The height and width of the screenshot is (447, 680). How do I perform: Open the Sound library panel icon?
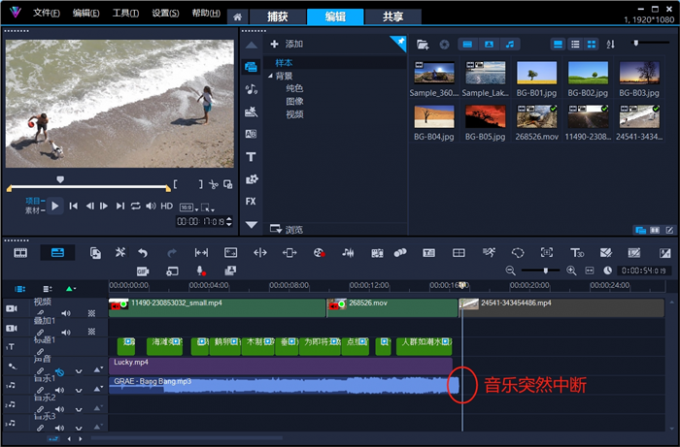click(x=251, y=89)
